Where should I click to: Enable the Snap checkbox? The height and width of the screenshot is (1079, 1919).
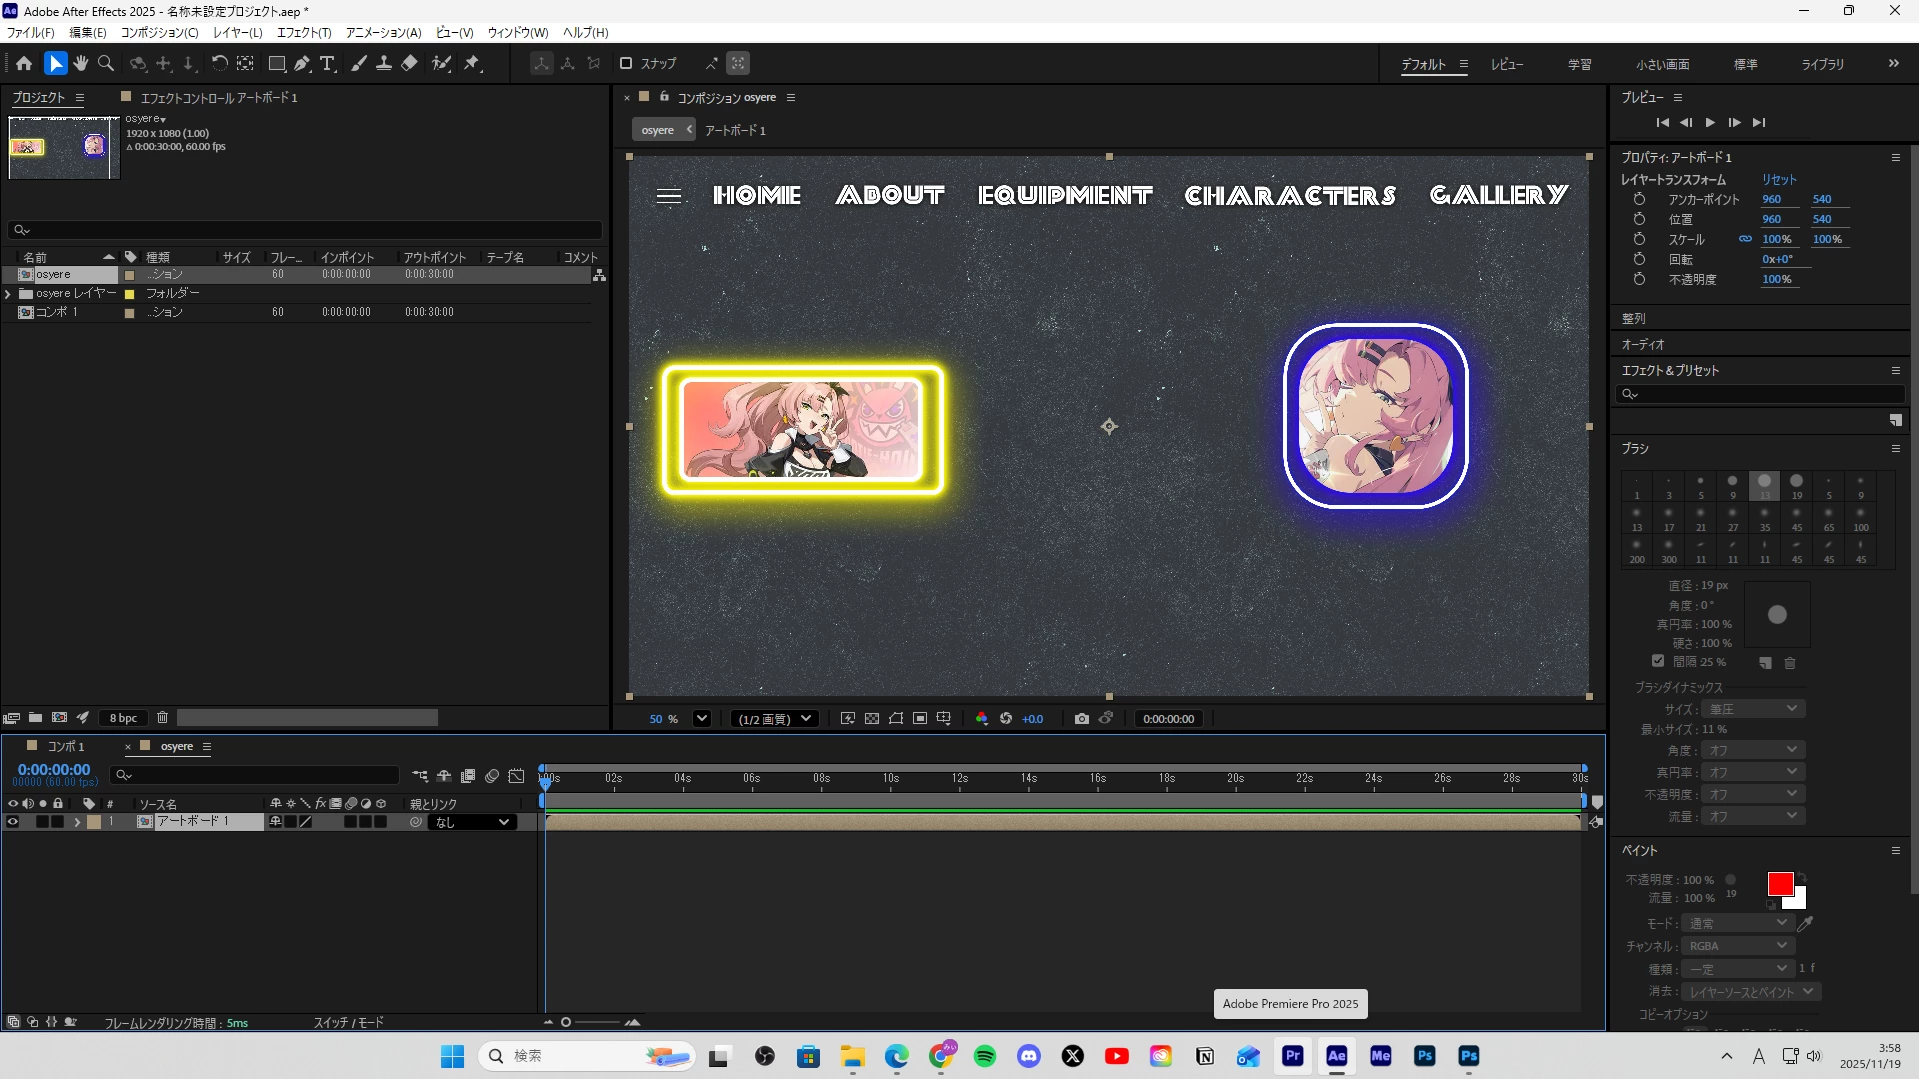(626, 63)
